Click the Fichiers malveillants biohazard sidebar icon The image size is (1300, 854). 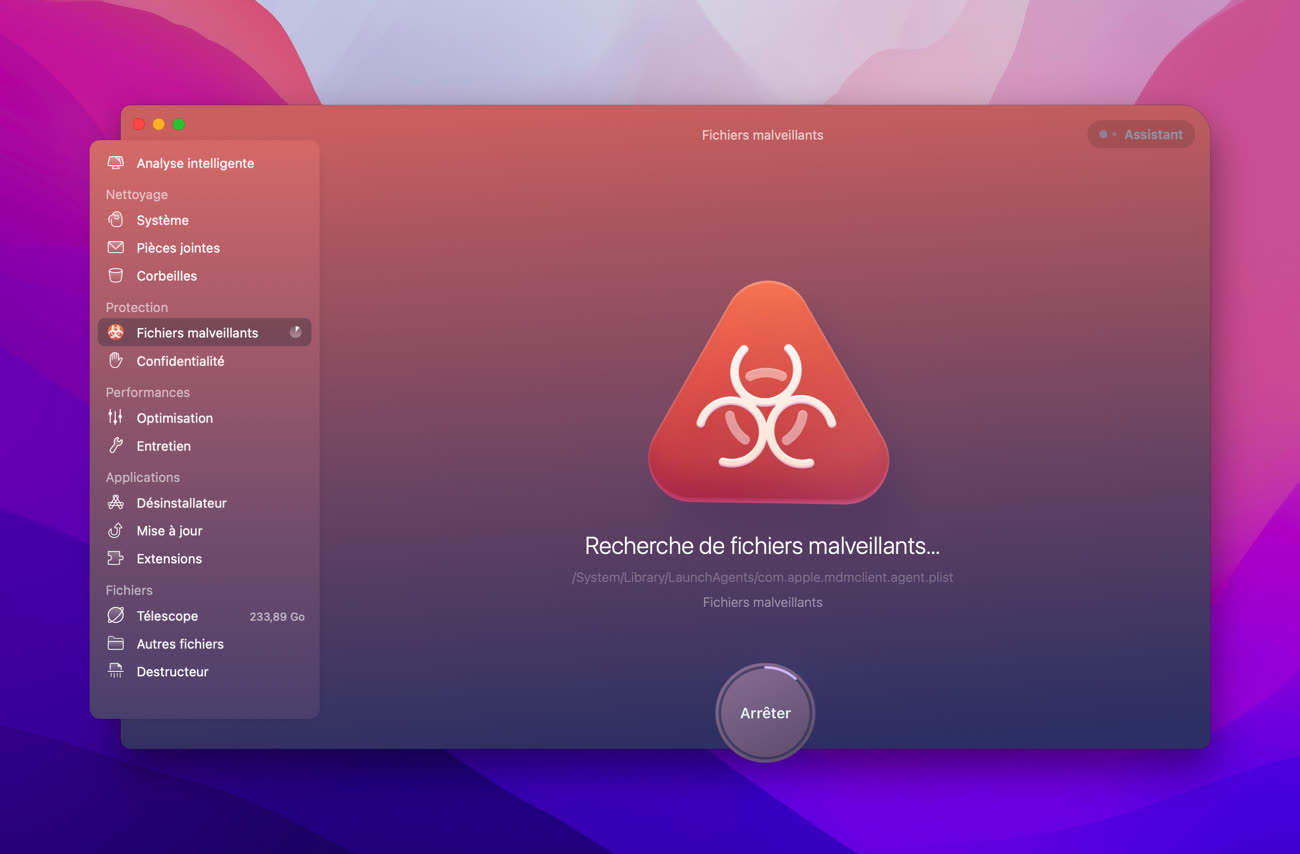116,333
